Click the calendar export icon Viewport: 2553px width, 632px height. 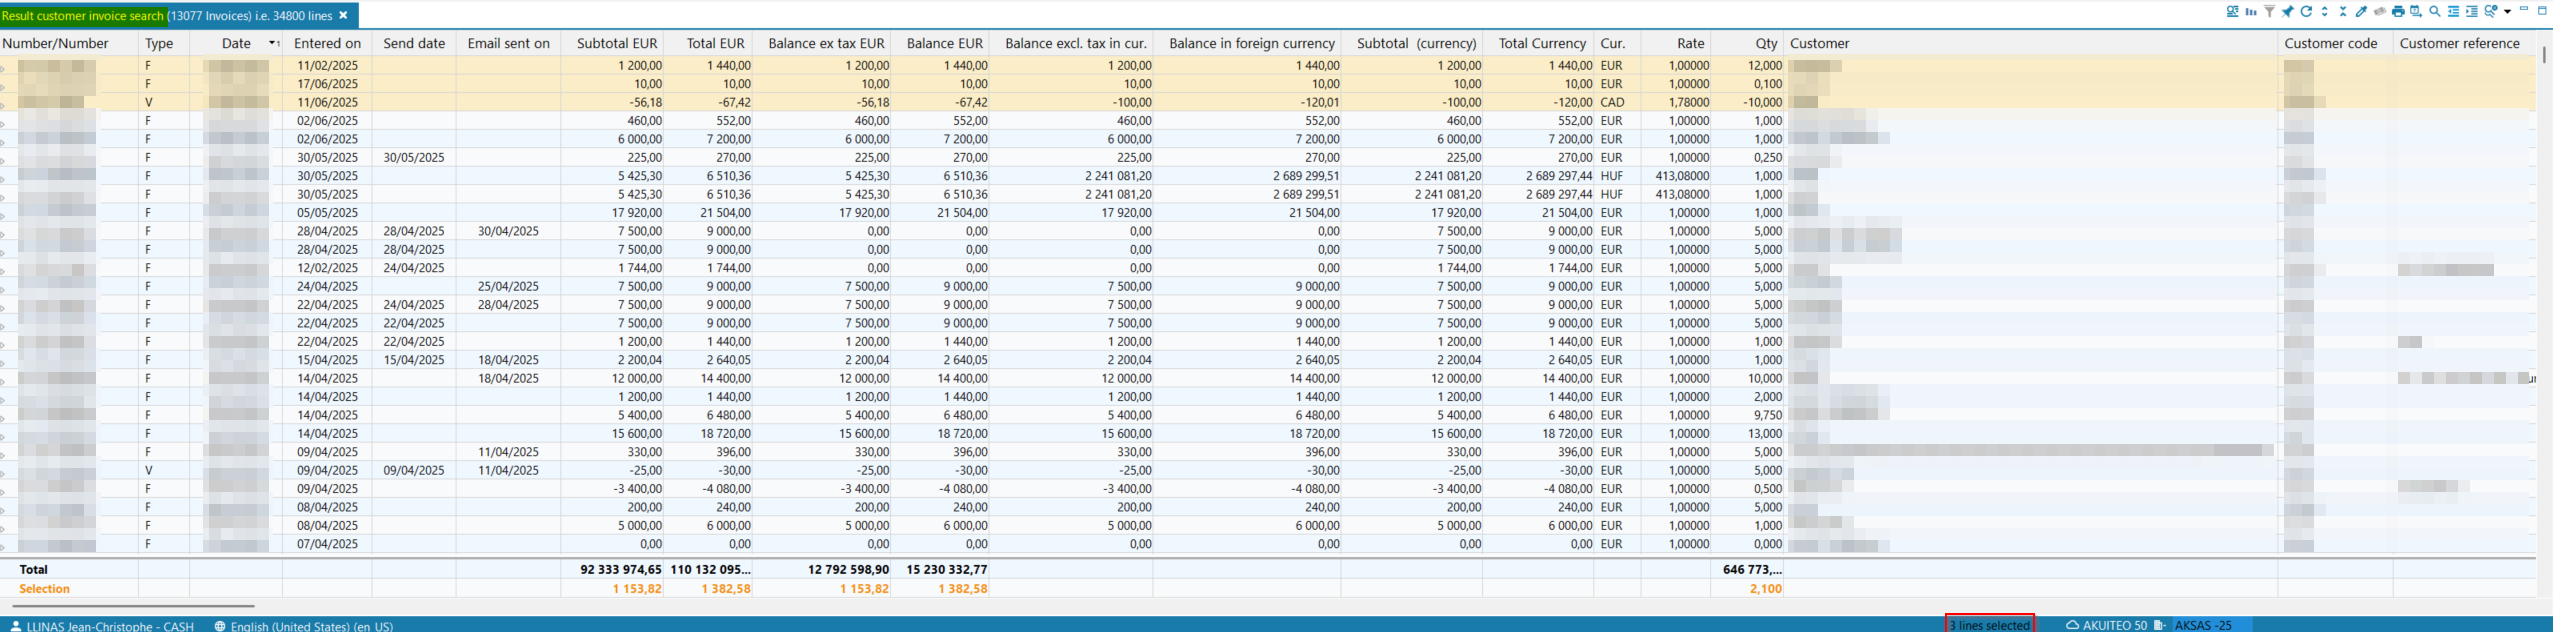tap(2416, 11)
